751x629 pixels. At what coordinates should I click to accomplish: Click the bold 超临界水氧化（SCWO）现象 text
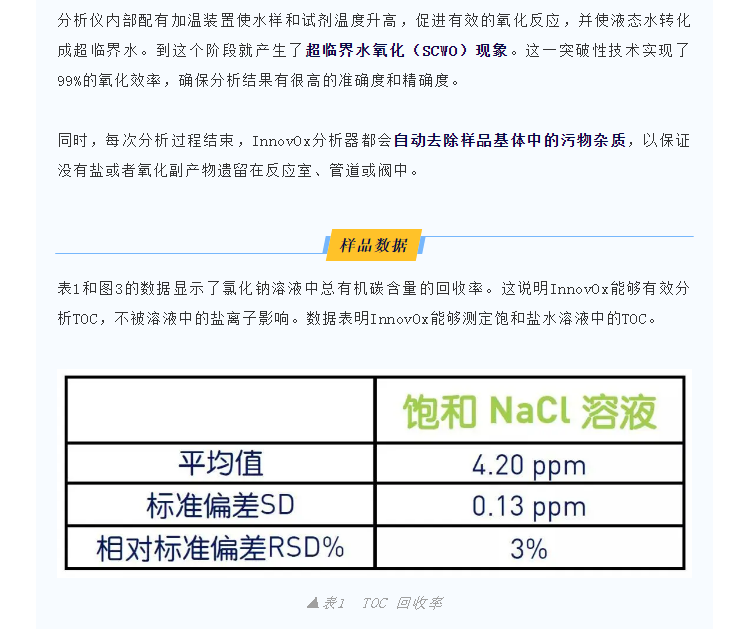pyautogui.click(x=411, y=49)
